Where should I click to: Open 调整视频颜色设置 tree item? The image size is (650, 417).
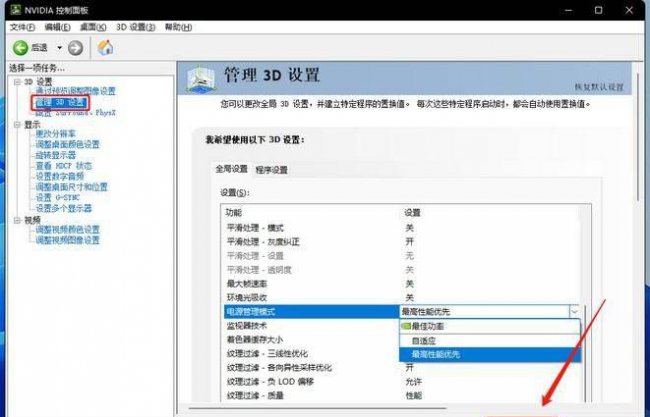tap(68, 230)
